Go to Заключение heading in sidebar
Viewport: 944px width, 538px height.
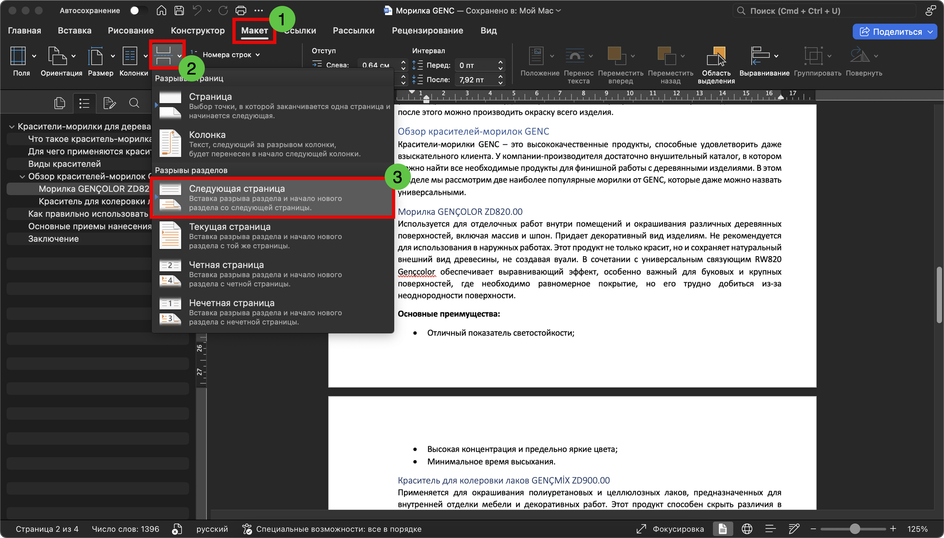tap(54, 239)
